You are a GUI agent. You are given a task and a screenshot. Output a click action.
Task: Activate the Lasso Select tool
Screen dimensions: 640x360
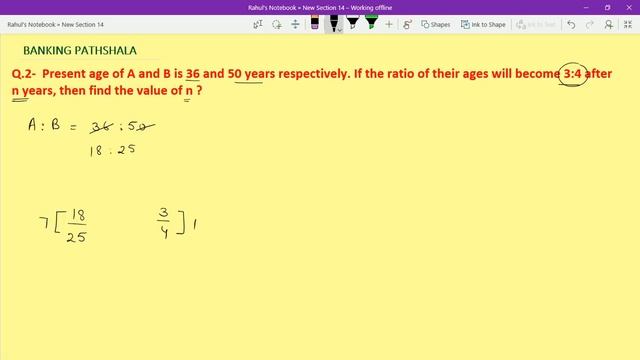pyautogui.click(x=277, y=24)
